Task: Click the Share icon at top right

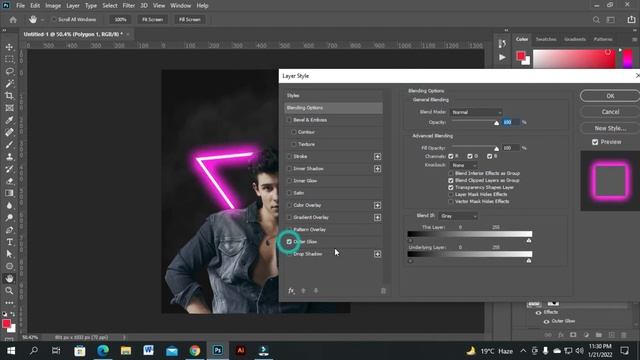Action: coord(631,20)
